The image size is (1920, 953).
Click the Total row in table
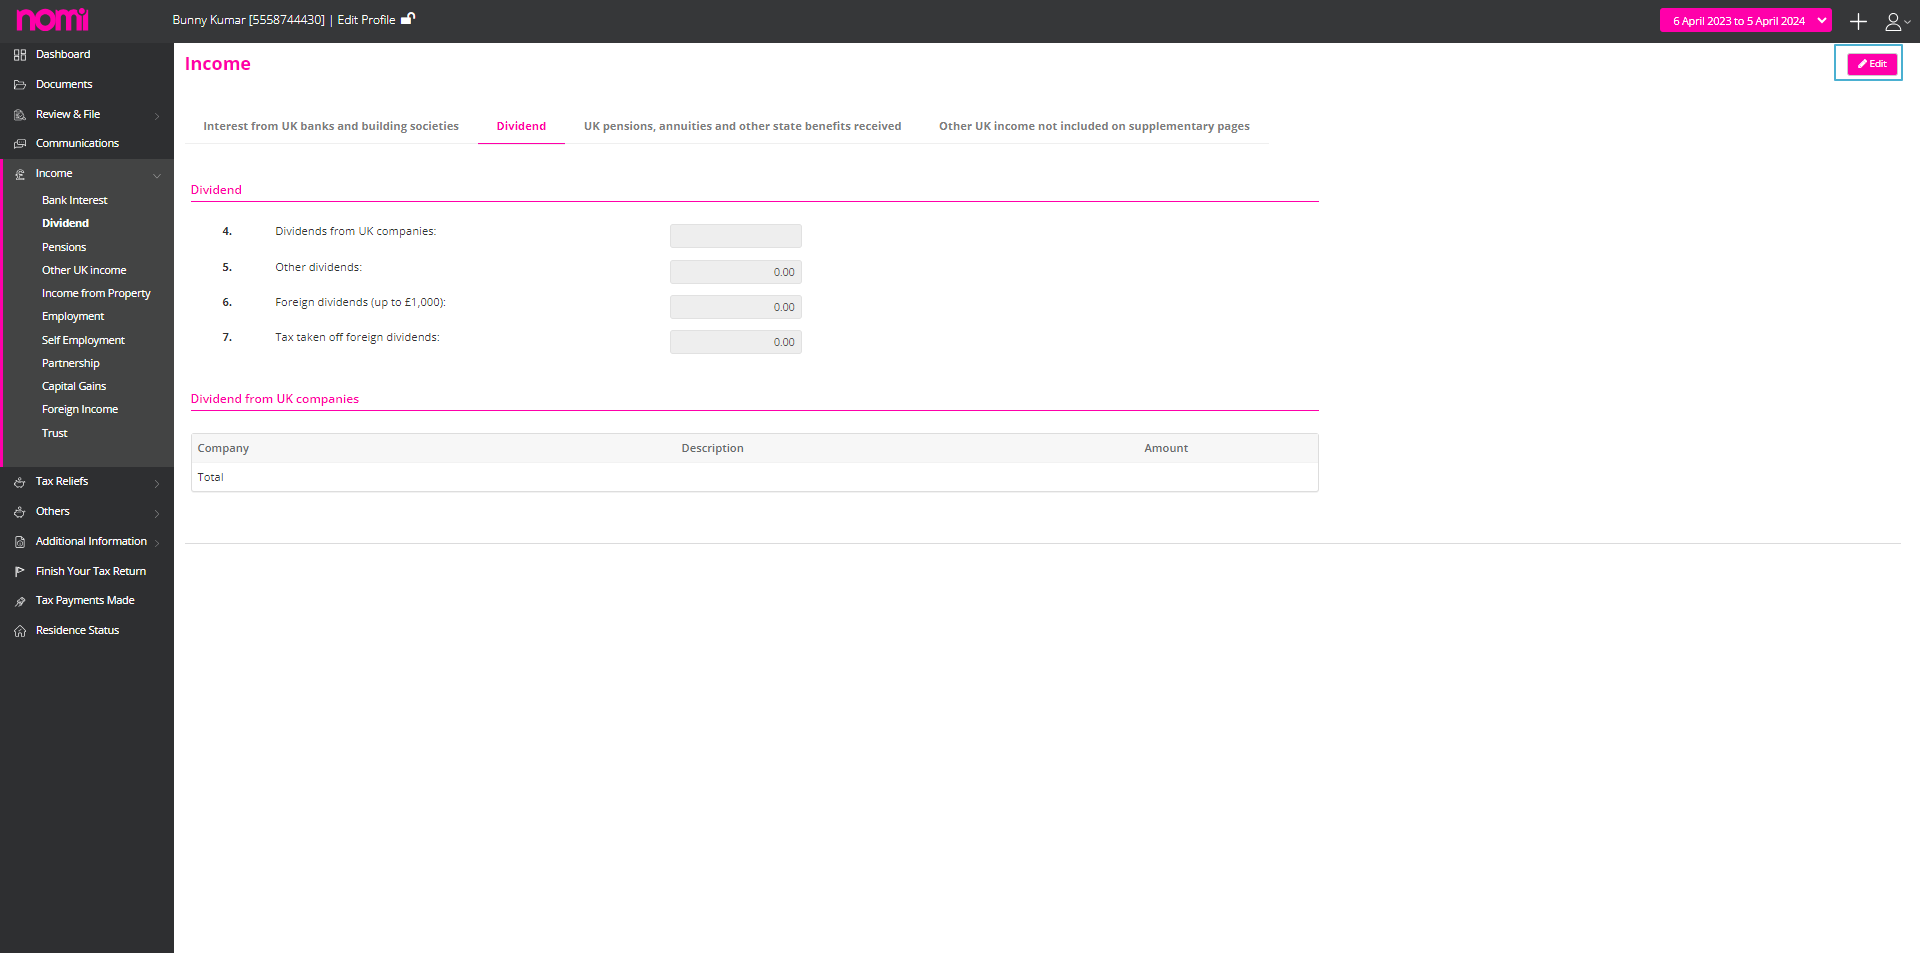click(754, 478)
